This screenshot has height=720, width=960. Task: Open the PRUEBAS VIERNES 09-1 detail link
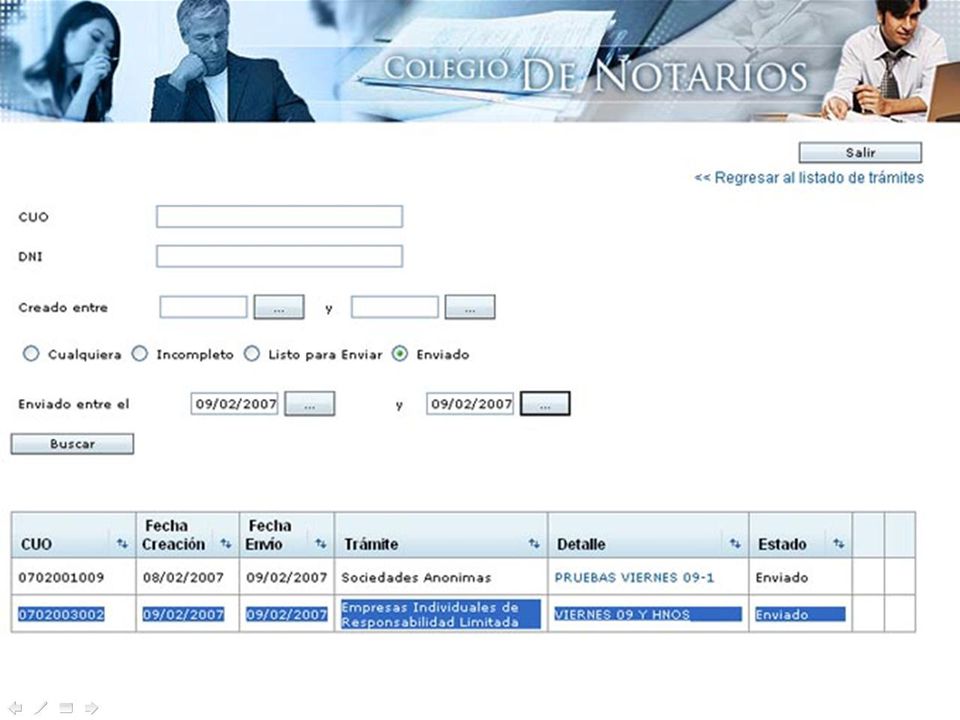coord(634,577)
